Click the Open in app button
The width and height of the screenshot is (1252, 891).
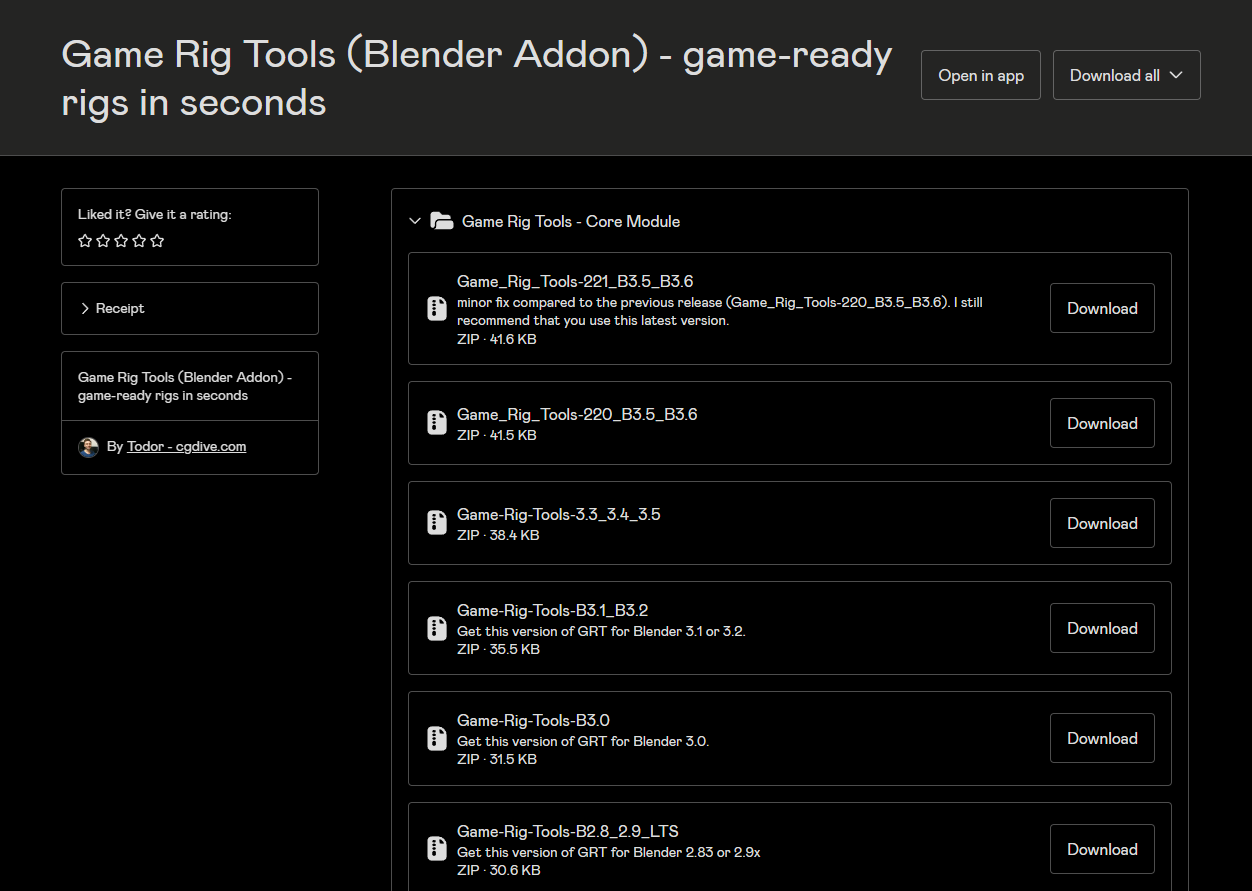tap(980, 75)
